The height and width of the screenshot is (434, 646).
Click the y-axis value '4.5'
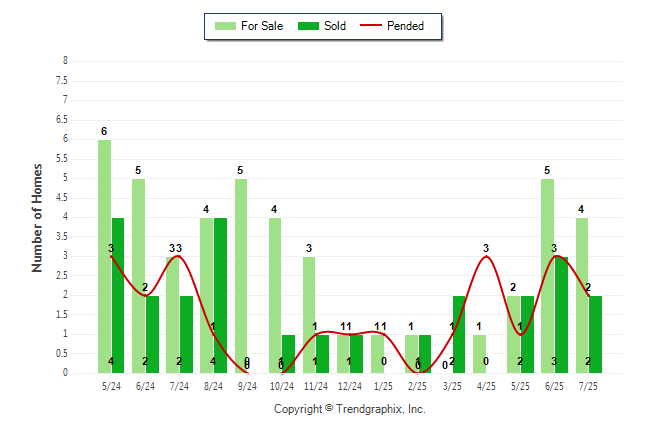click(x=62, y=198)
